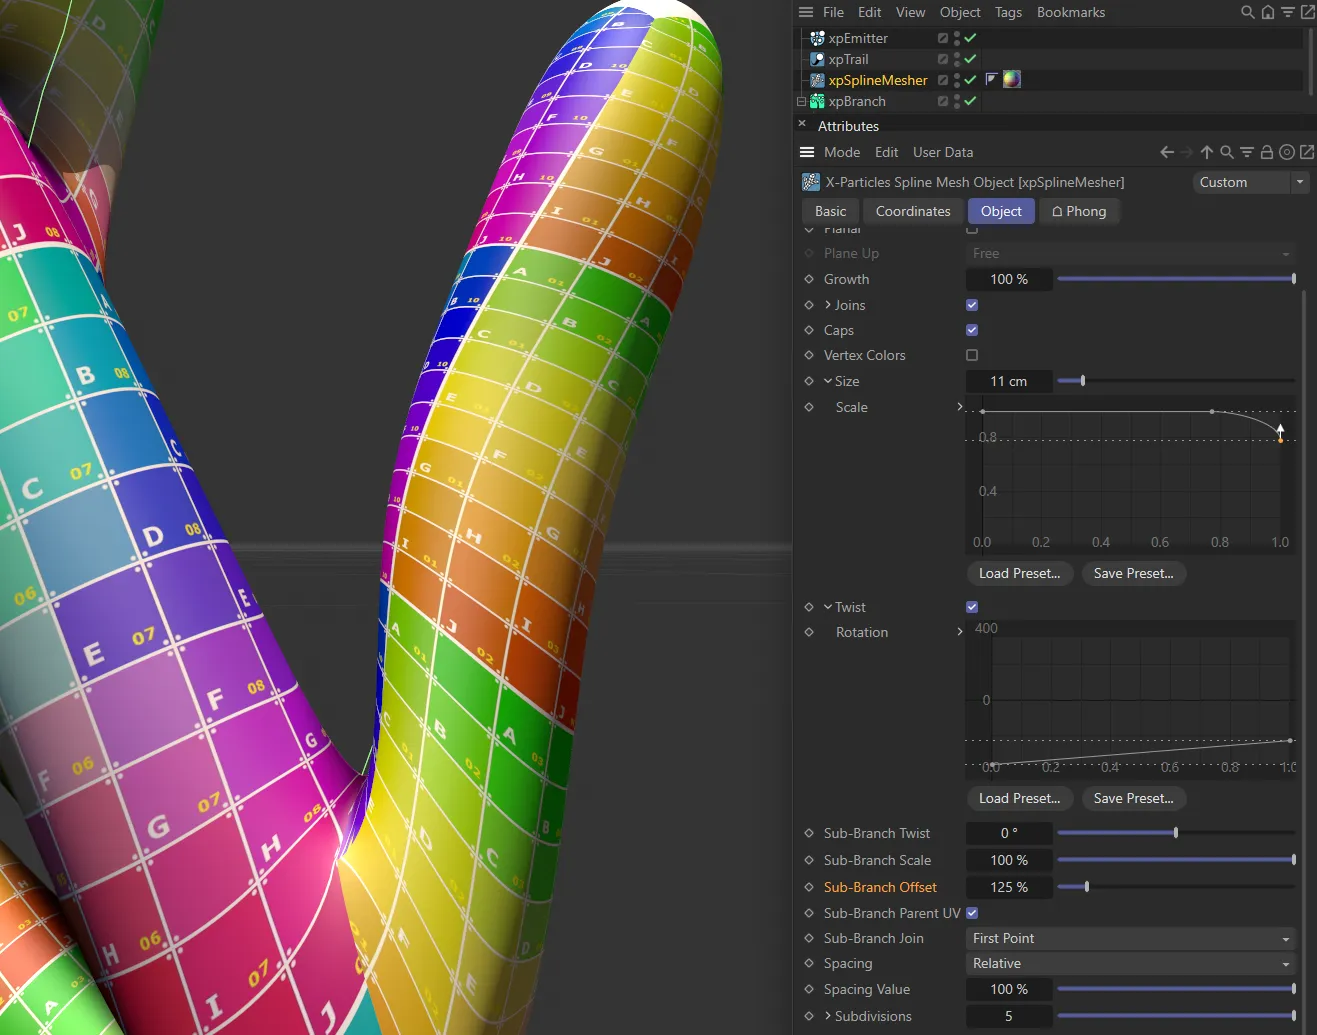Change Sub-Branch Join from First Point
Screen dimensions: 1317x1035
coord(1129,938)
